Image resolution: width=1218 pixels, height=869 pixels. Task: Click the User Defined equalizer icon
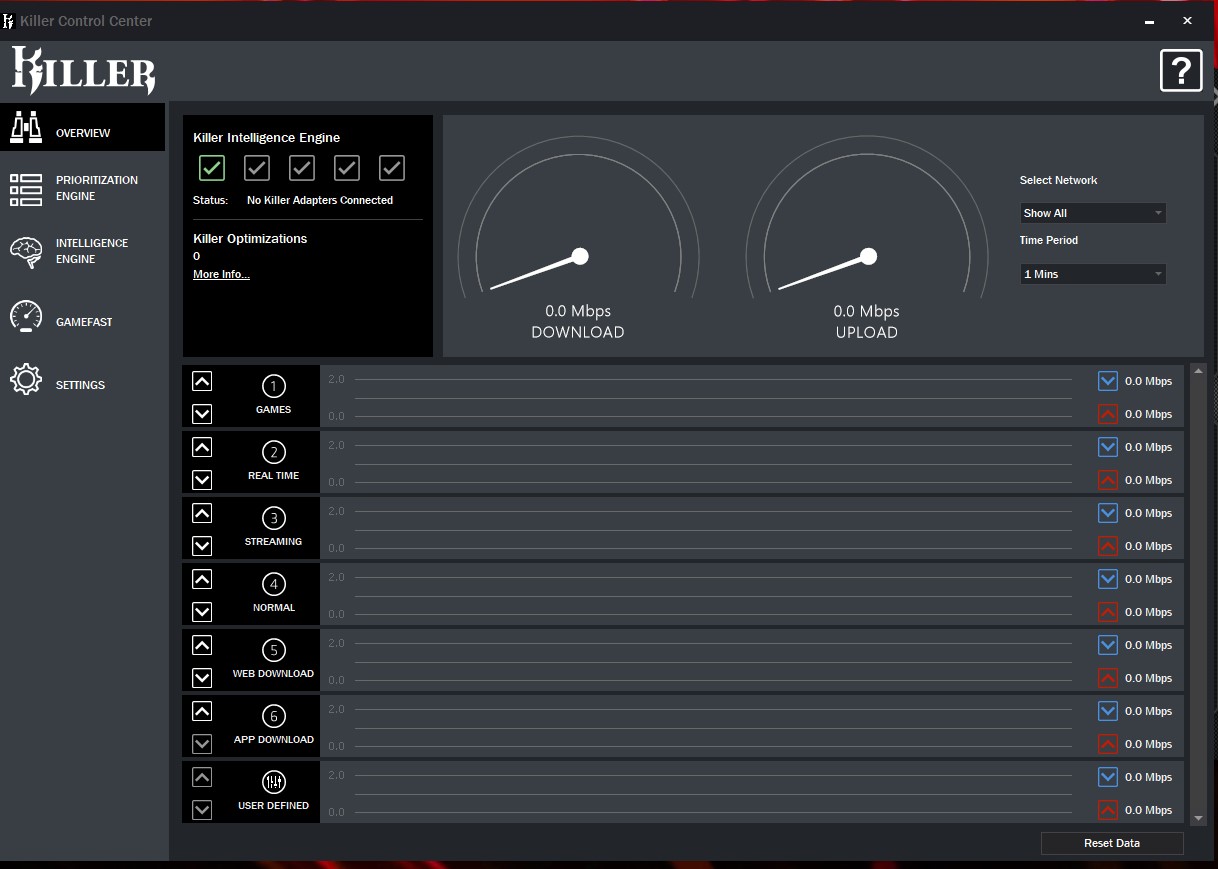point(273,782)
